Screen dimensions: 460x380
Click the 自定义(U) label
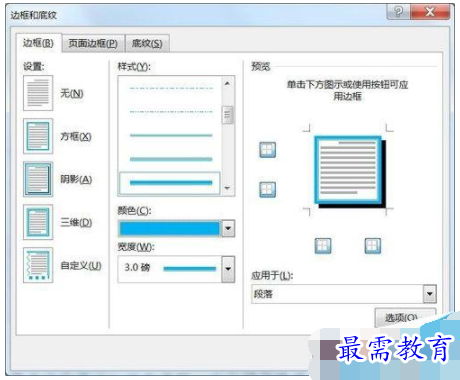coord(81,265)
